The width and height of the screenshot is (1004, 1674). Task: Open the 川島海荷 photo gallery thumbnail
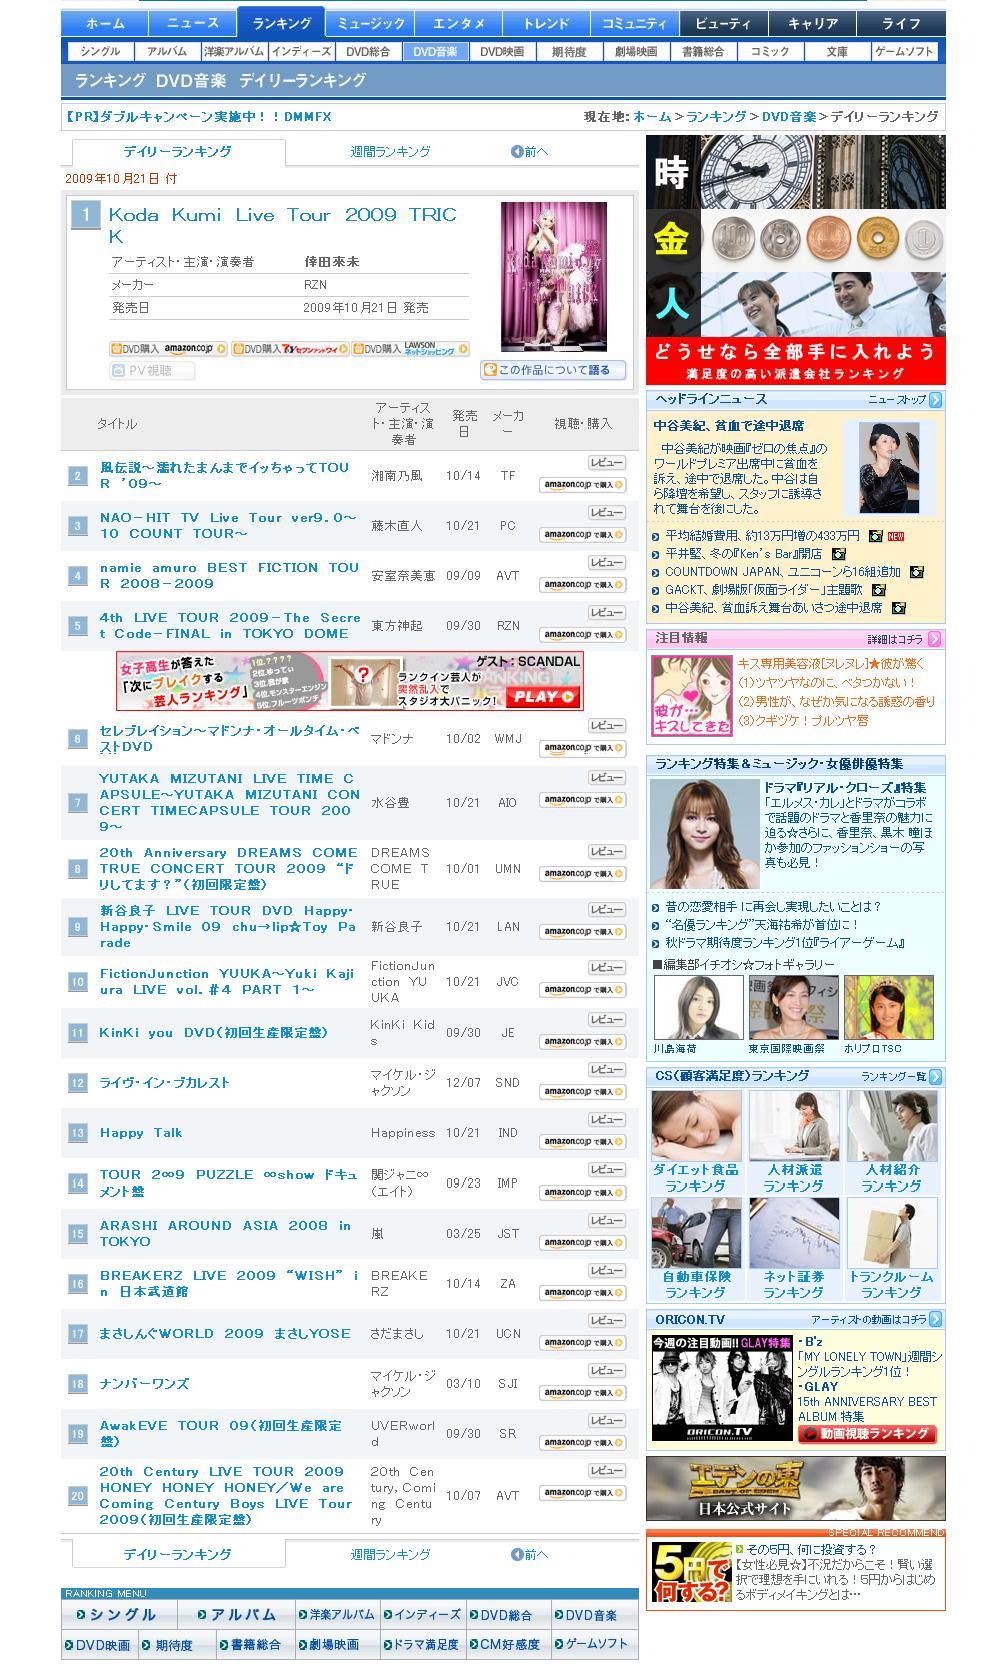[698, 1008]
